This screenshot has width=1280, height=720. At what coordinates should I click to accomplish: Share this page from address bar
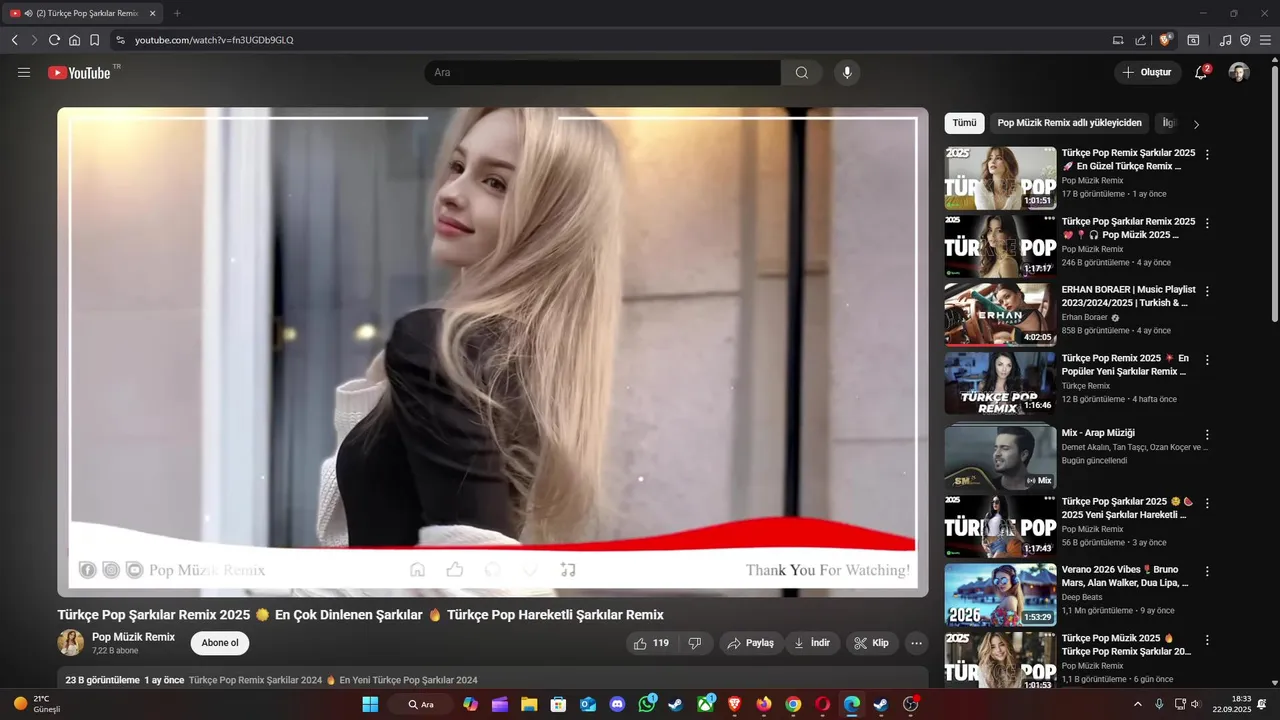tap(1141, 40)
